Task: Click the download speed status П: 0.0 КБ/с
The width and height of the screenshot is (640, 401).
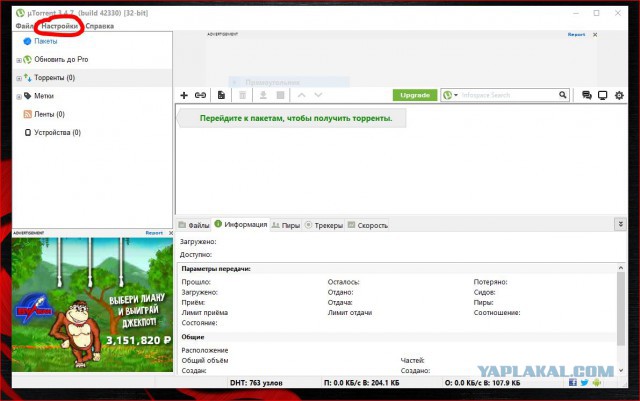Action: [361, 383]
